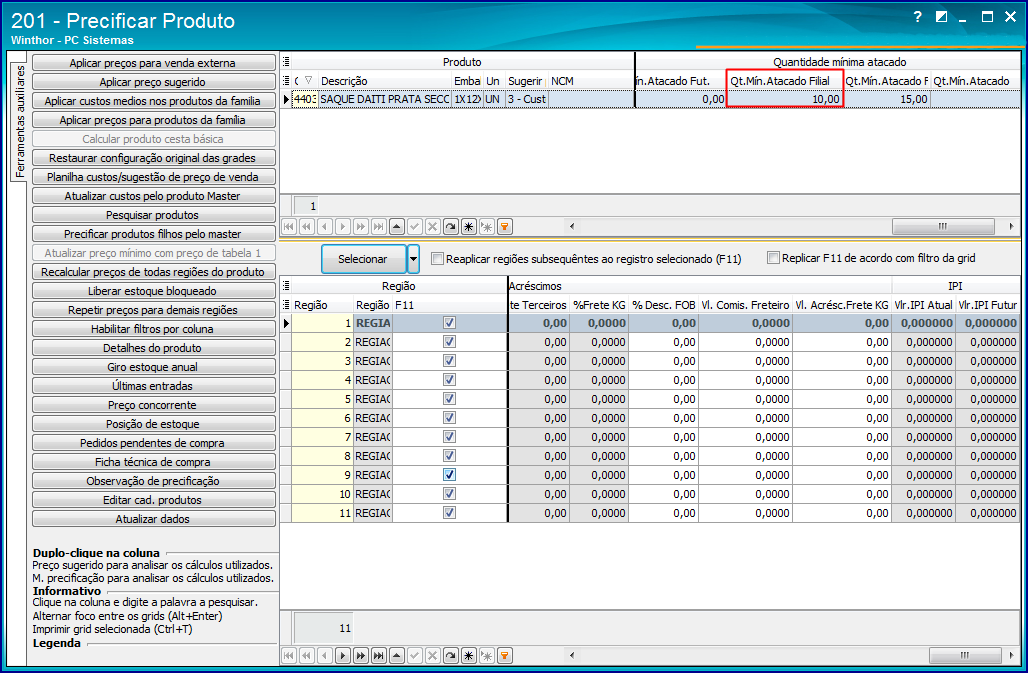Click Habilitar filtros por coluna button
The height and width of the screenshot is (673, 1028).
[153, 329]
